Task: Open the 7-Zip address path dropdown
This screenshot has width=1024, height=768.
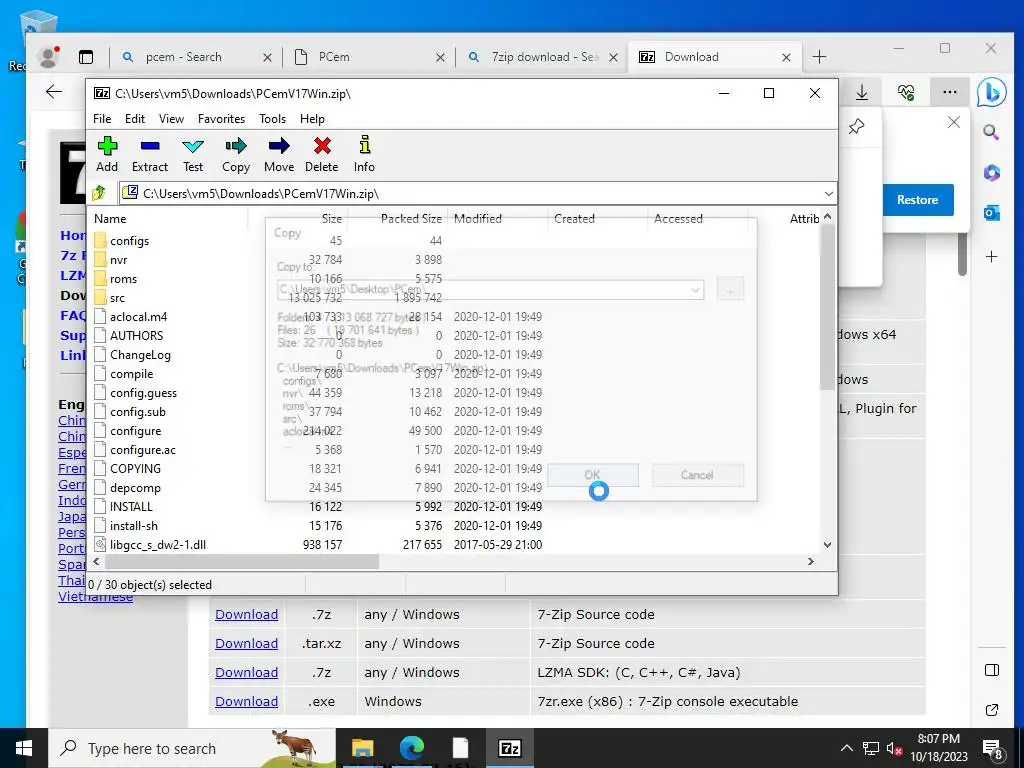Action: pyautogui.click(x=828, y=193)
